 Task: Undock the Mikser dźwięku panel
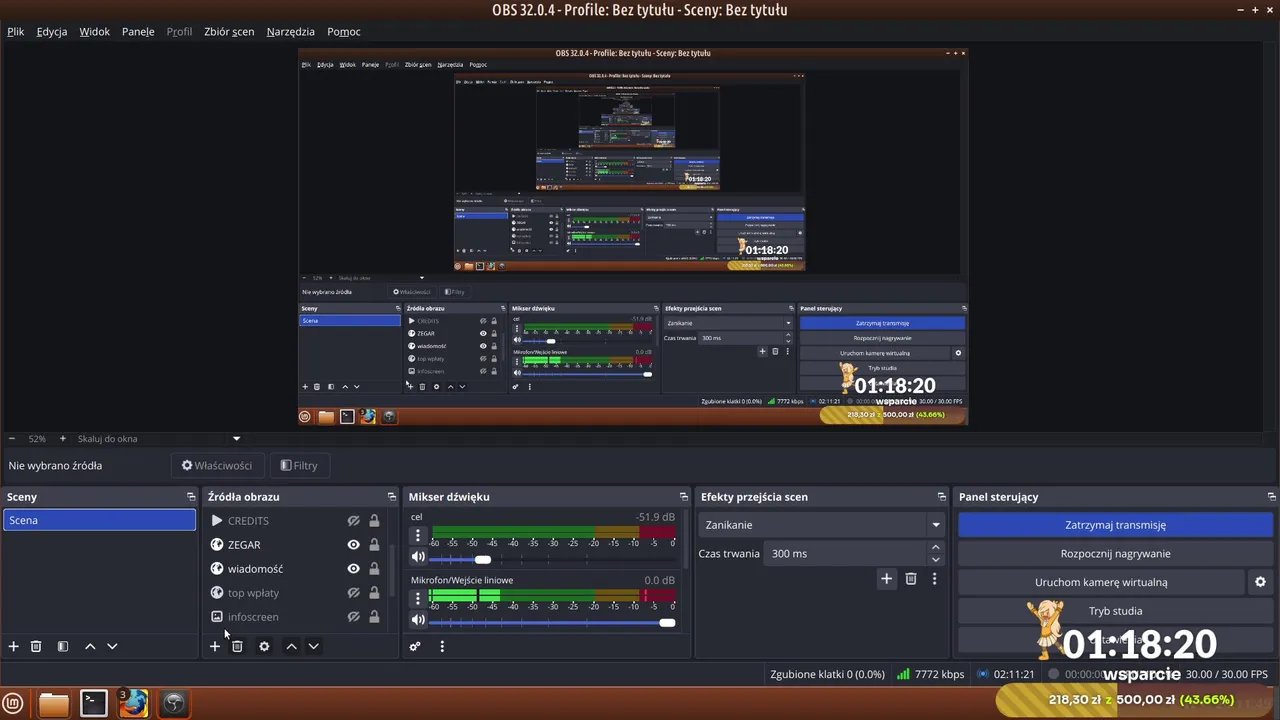[684, 497]
